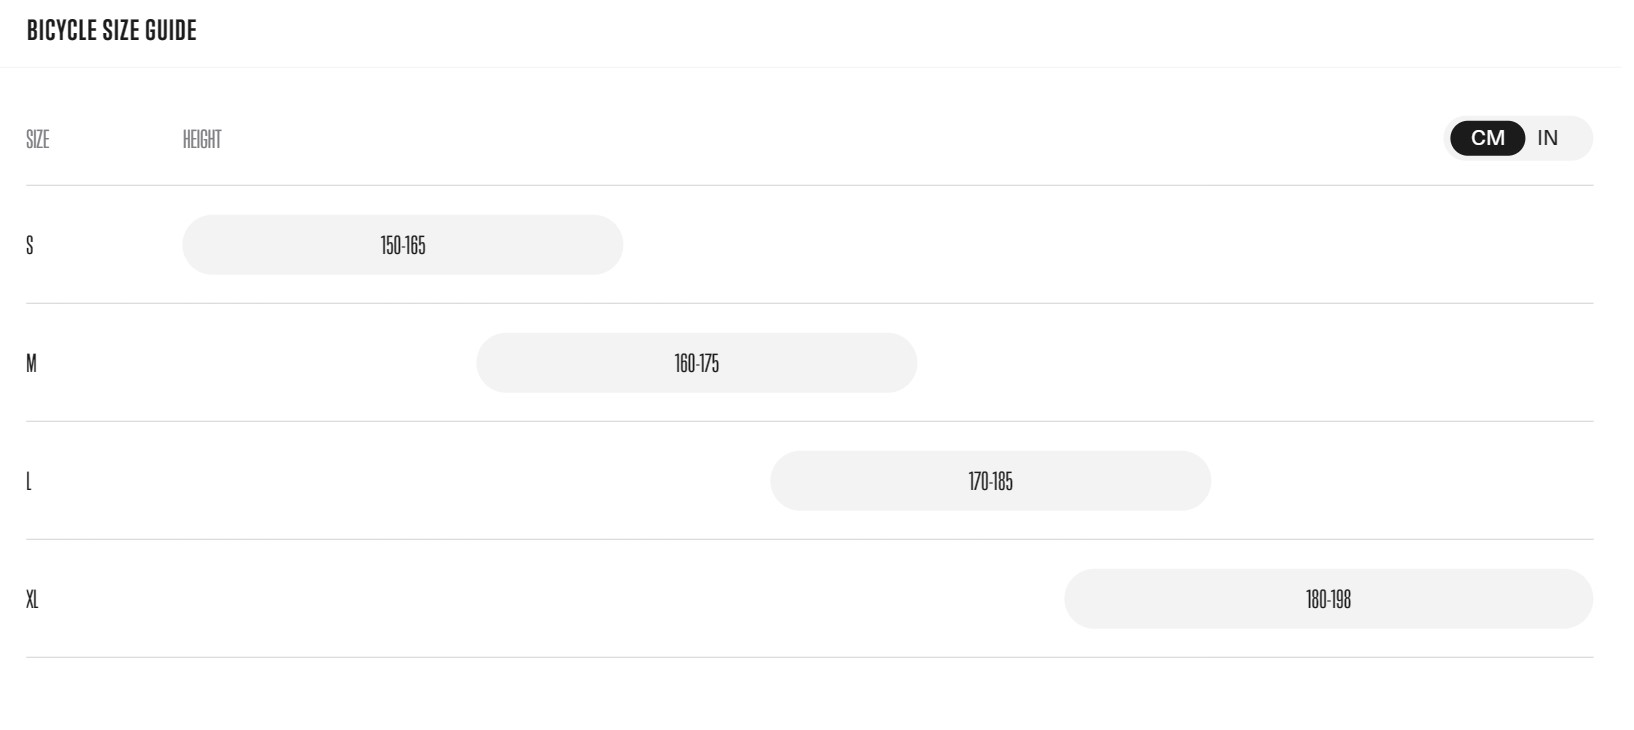Screen dimensions: 1634x730
Task: Click the 180-198 height range bar
Action: 1328,599
